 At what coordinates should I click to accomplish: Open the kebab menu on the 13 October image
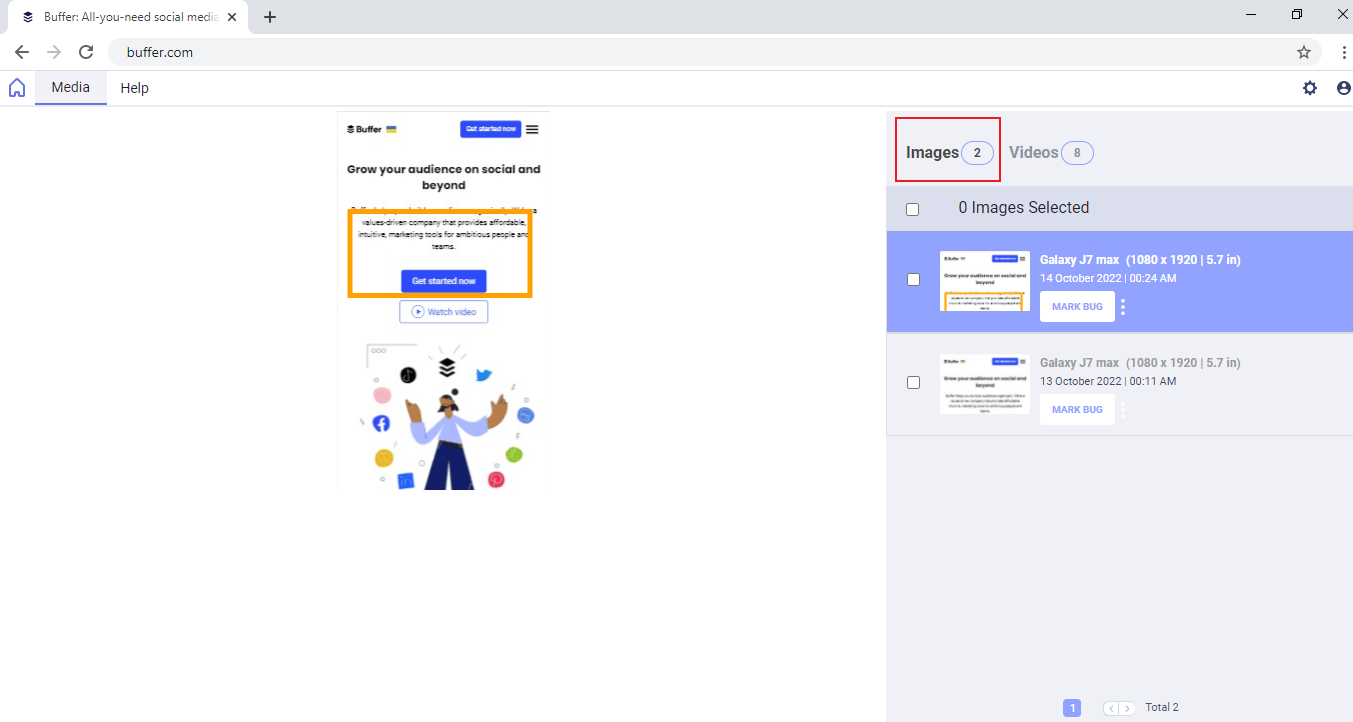(x=1122, y=409)
